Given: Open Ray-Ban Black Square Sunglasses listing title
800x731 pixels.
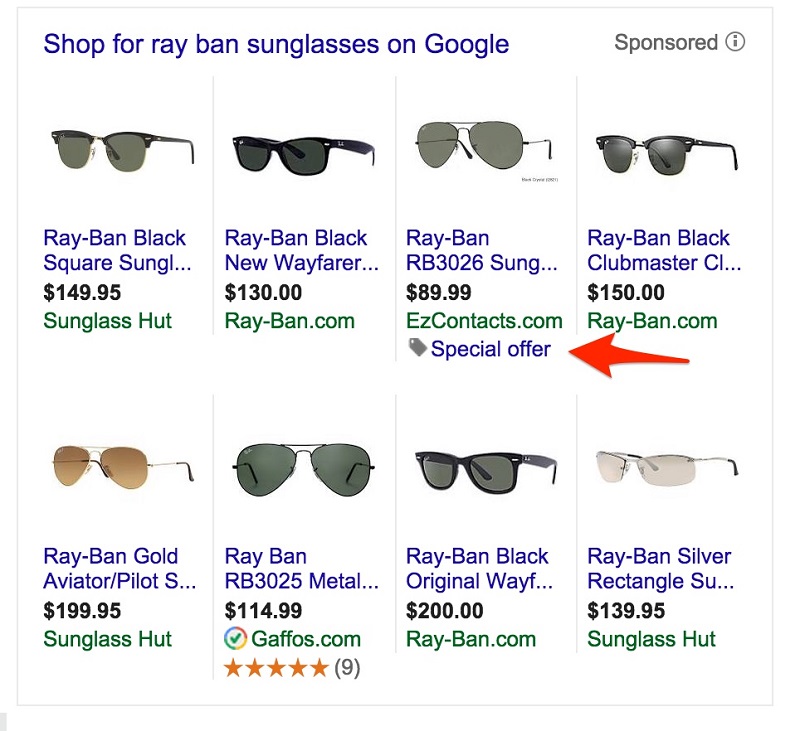Looking at the screenshot, I should 117,251.
